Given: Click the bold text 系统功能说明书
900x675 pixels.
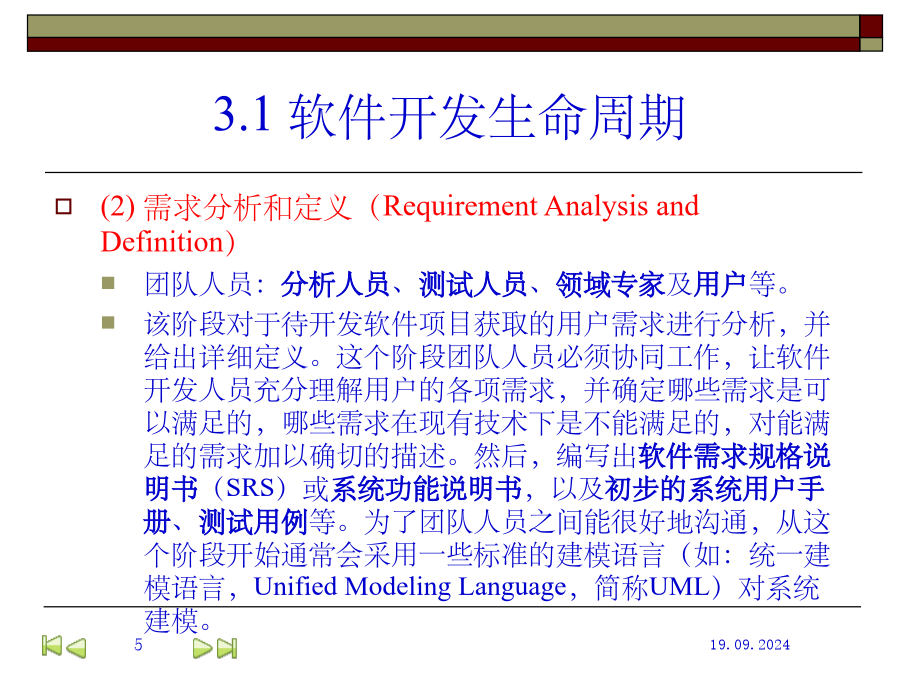Looking at the screenshot, I should [426, 489].
